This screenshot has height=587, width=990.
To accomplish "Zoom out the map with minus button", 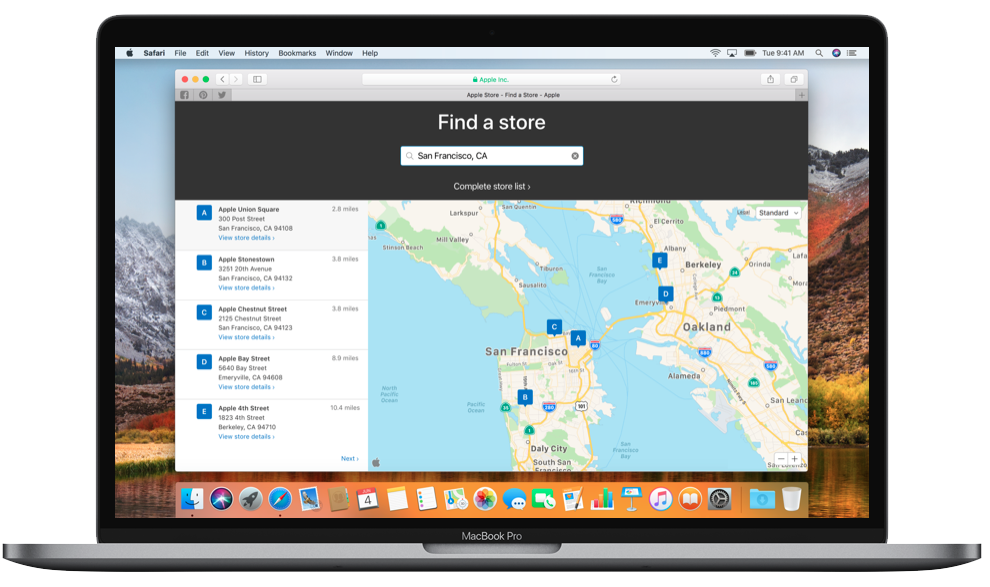I will point(781,459).
